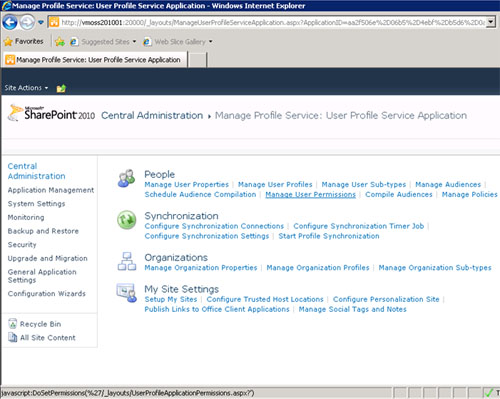Click the Web Slice Gallery IE icon

(147, 42)
